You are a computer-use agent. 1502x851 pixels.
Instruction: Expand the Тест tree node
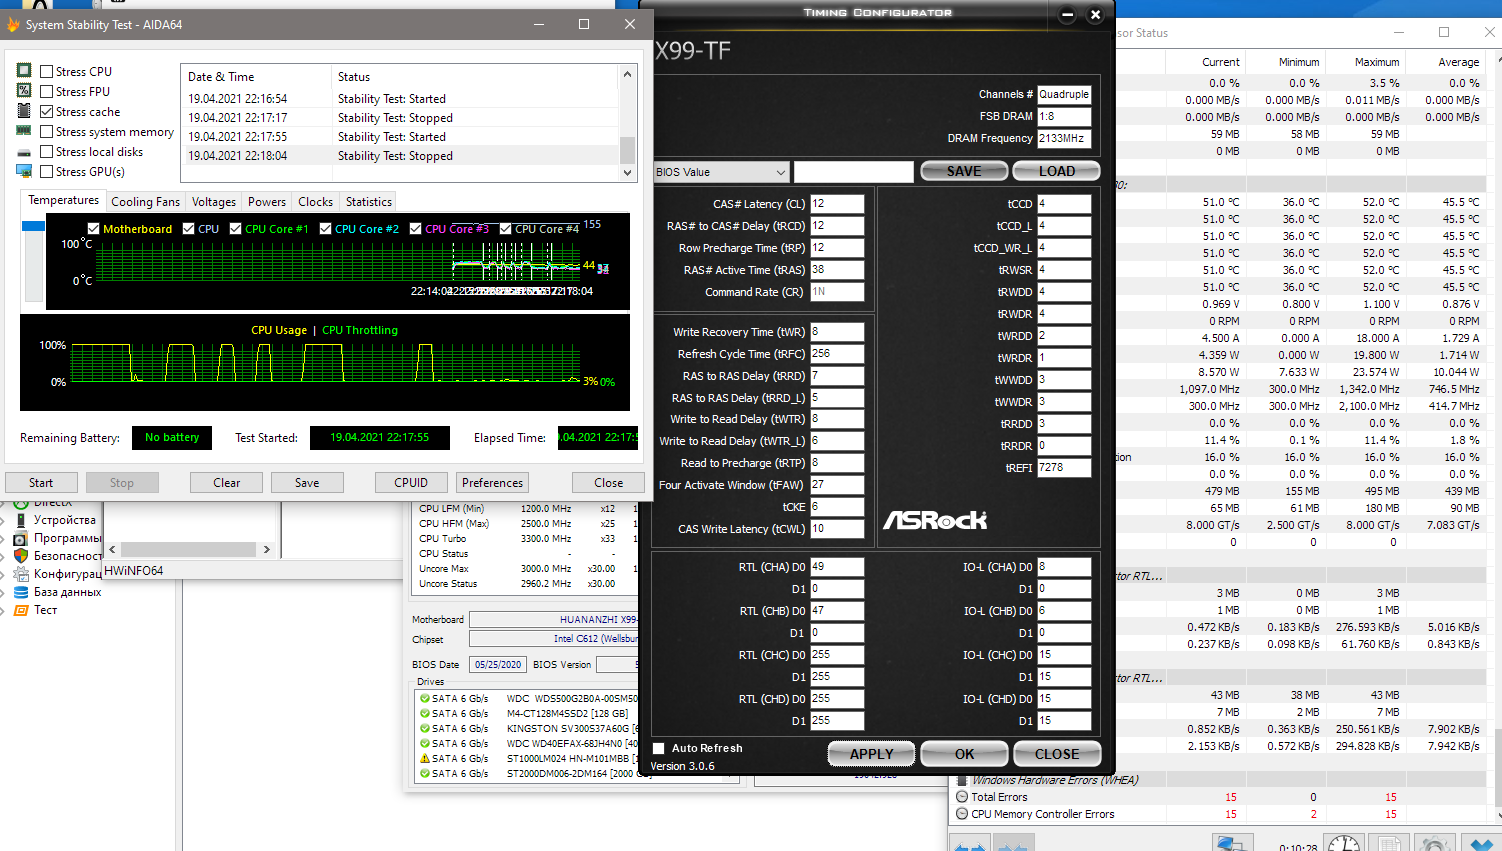point(3,610)
